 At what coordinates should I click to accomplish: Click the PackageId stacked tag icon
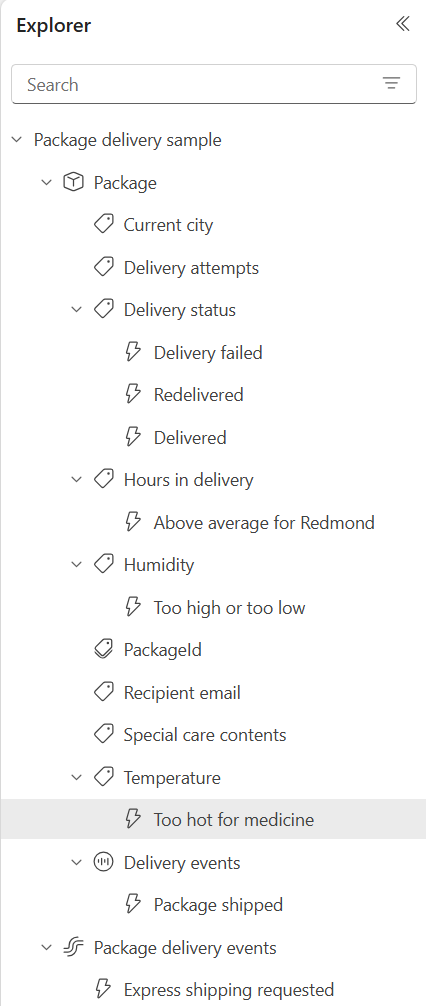(103, 649)
